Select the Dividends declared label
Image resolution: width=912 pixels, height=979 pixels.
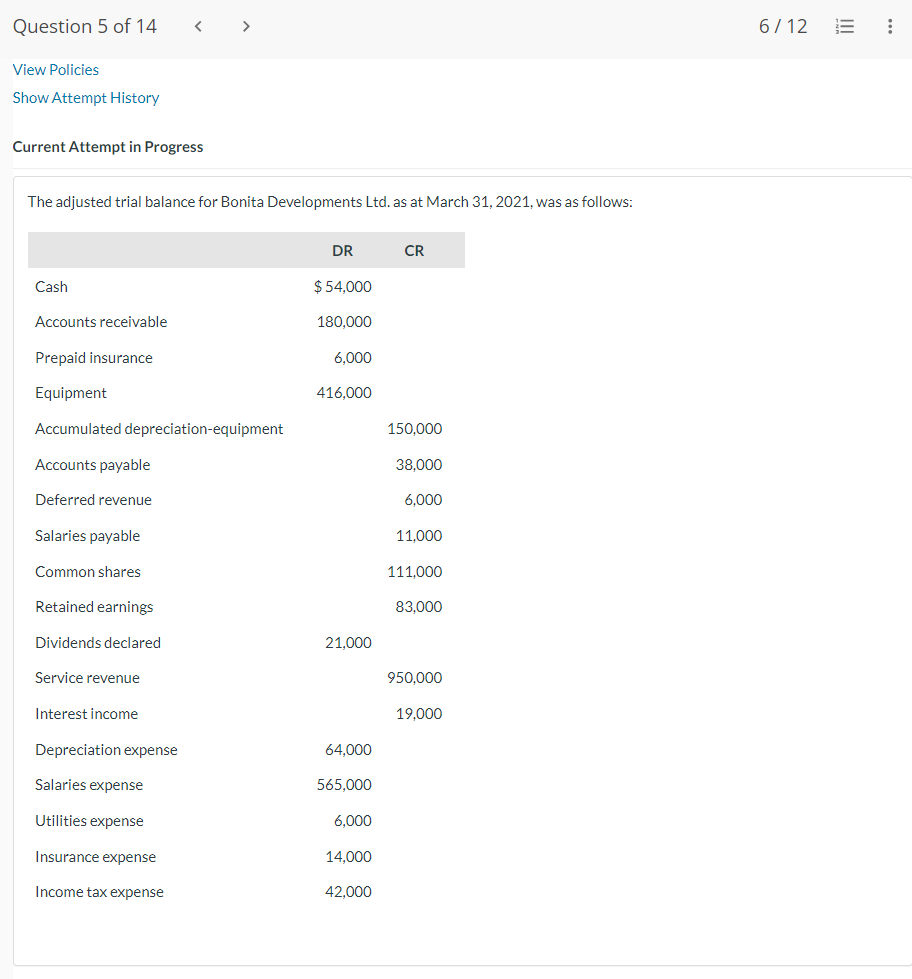98,643
